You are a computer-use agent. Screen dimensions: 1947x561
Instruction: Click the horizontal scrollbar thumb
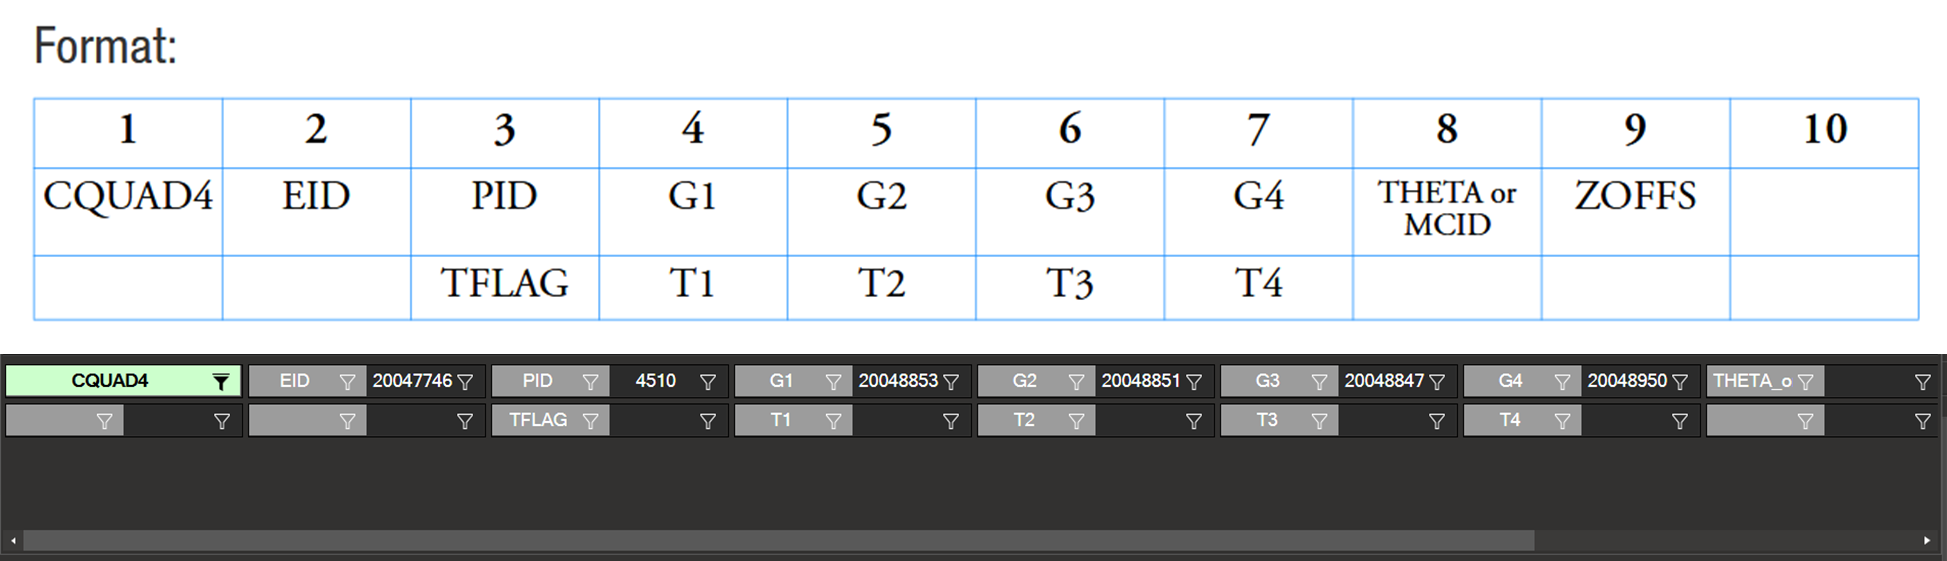[x=778, y=541]
